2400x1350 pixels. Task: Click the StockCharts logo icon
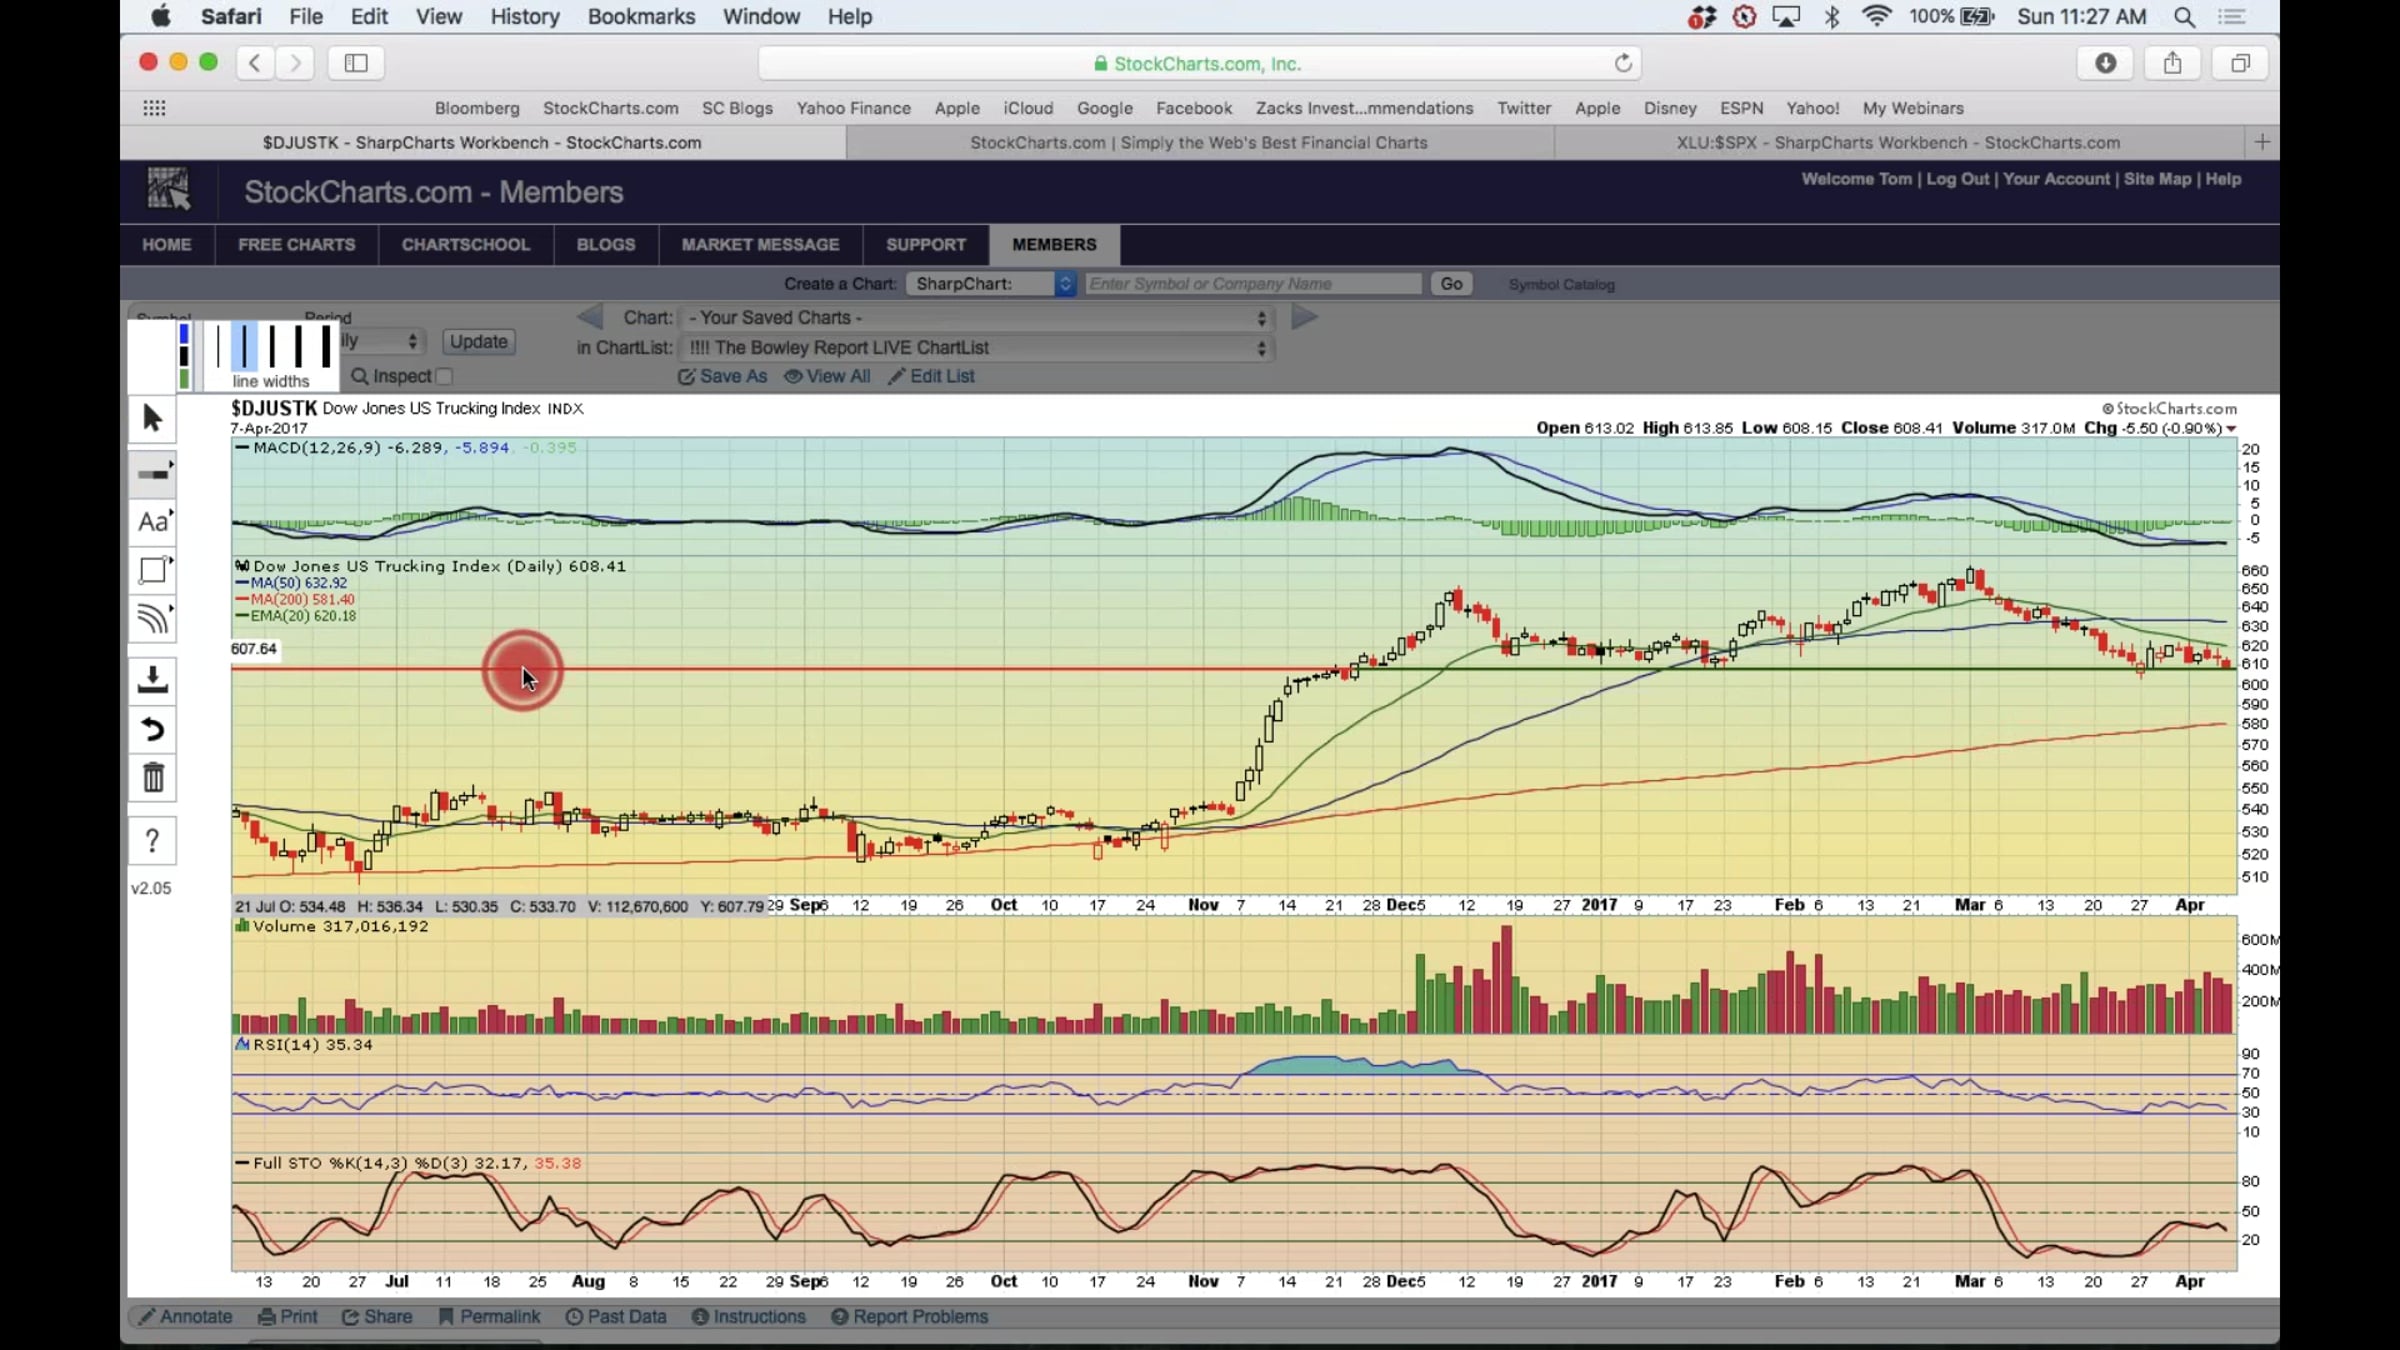coord(168,188)
